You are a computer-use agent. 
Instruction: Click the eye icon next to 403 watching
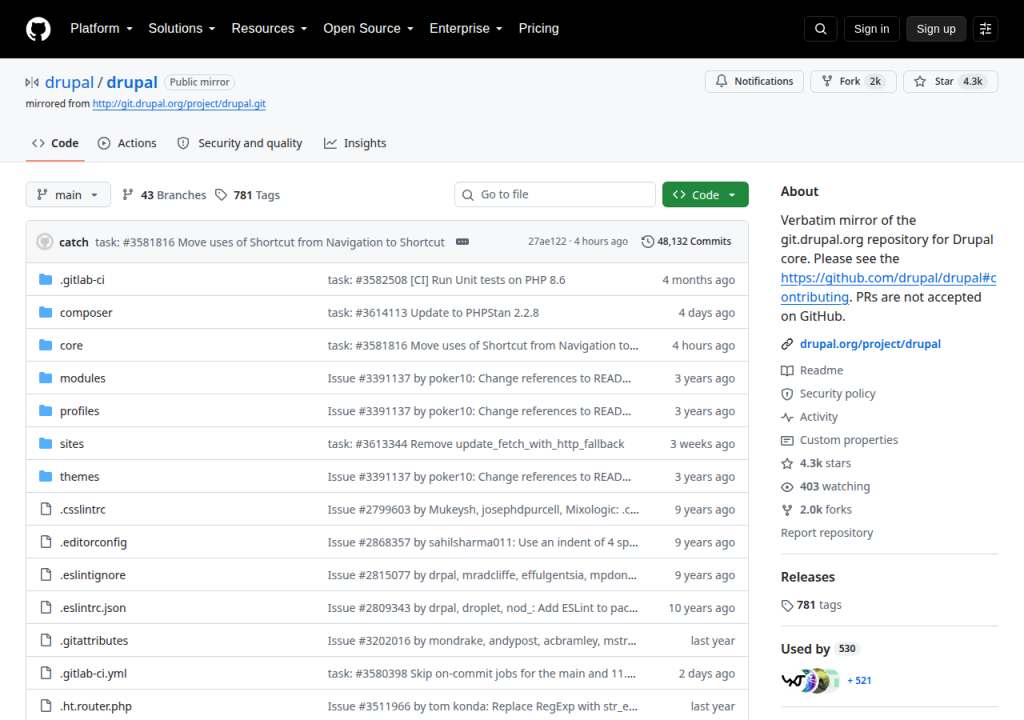(x=787, y=487)
